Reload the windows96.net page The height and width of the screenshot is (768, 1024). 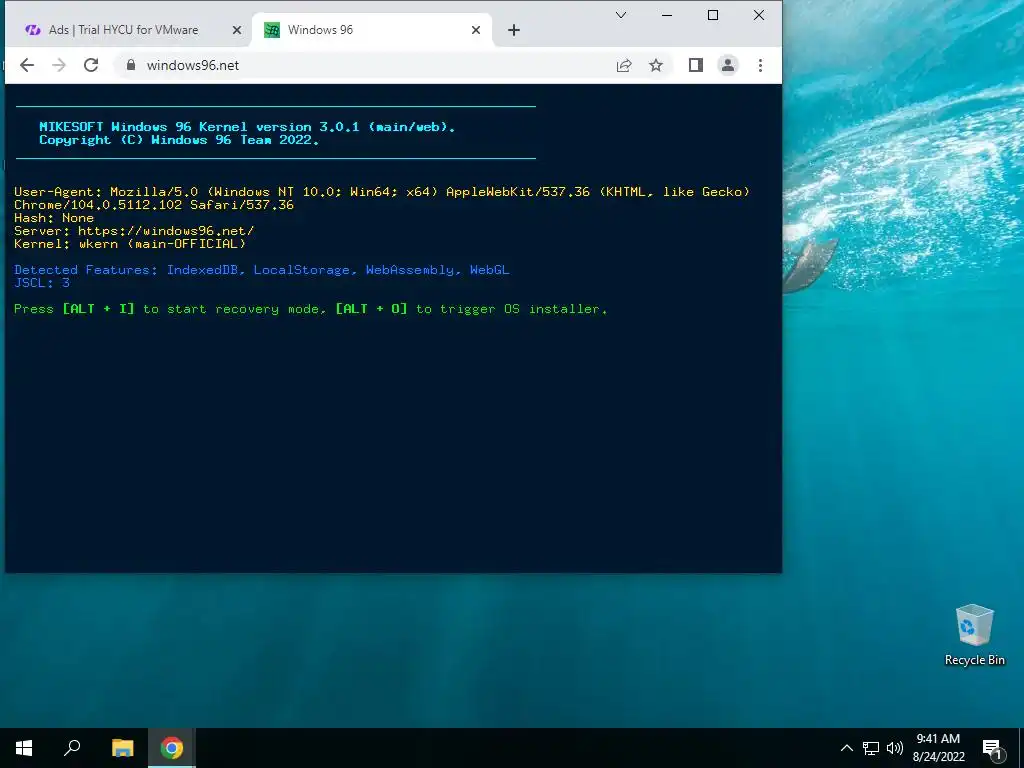point(91,65)
